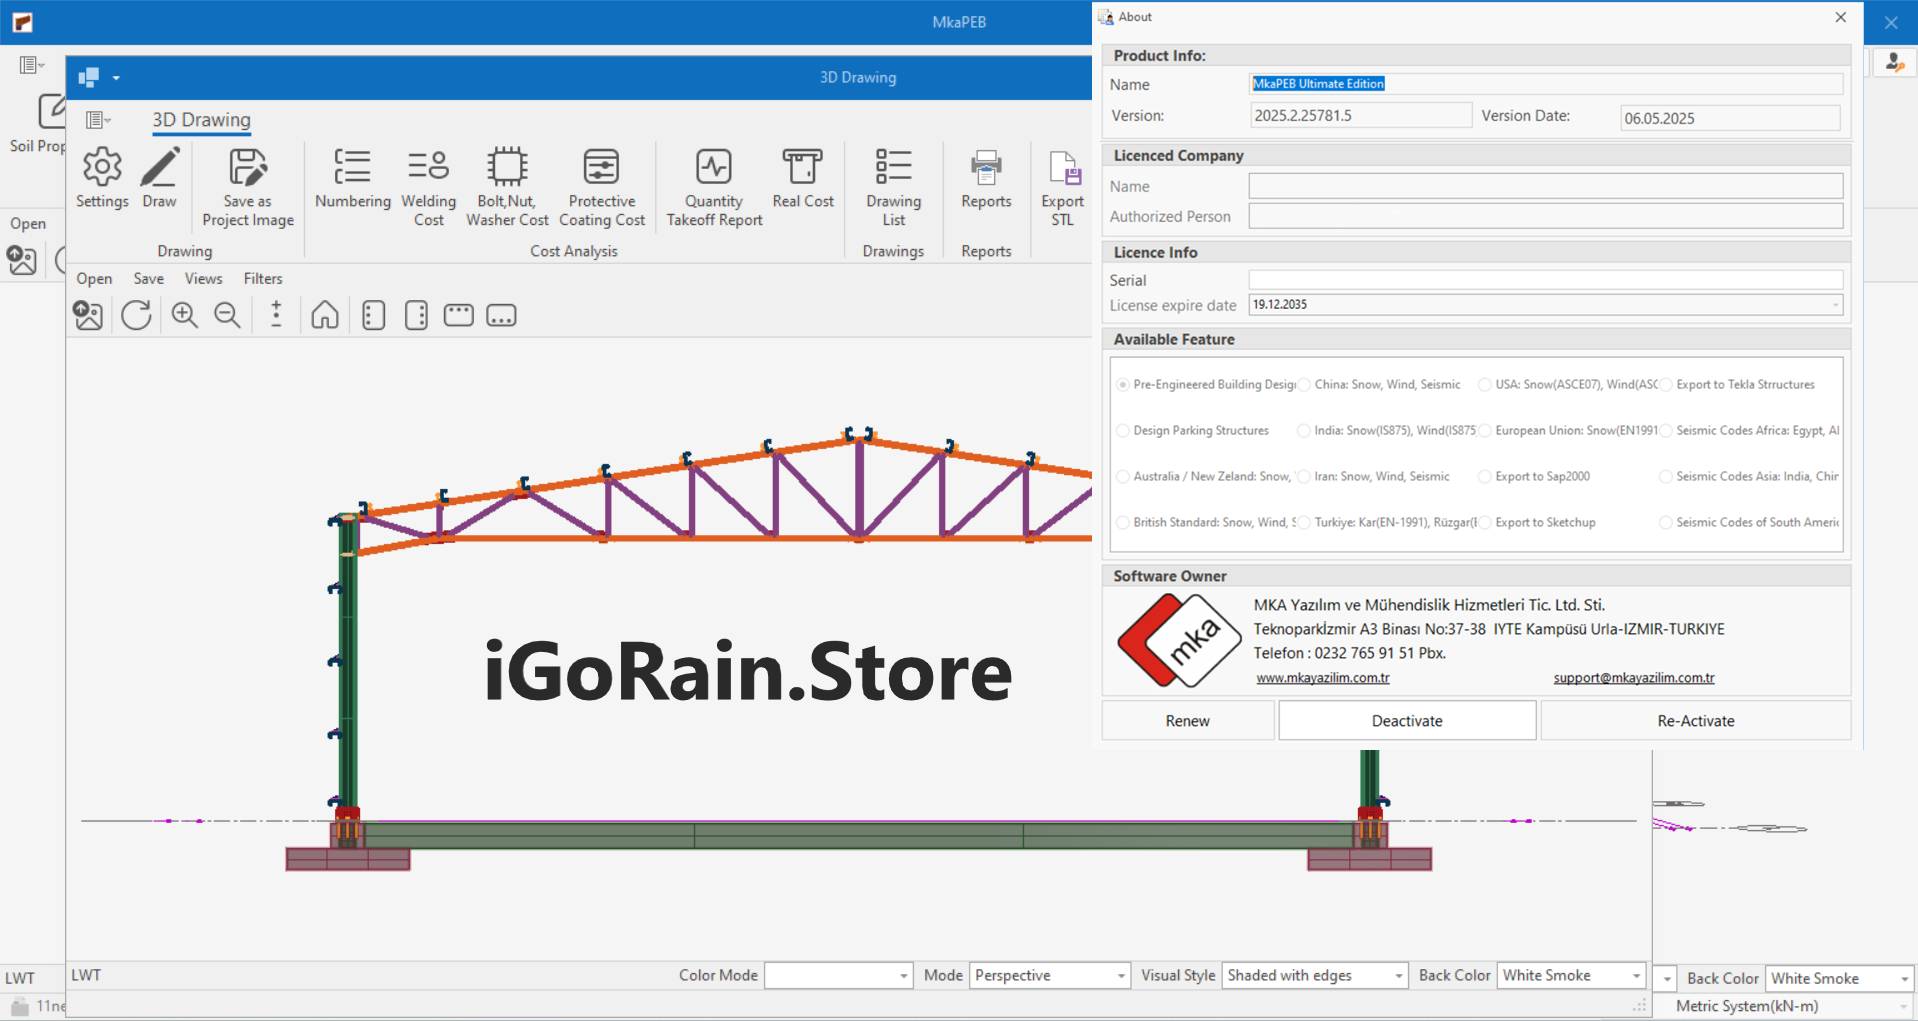Click the Deactivate button

click(1406, 721)
